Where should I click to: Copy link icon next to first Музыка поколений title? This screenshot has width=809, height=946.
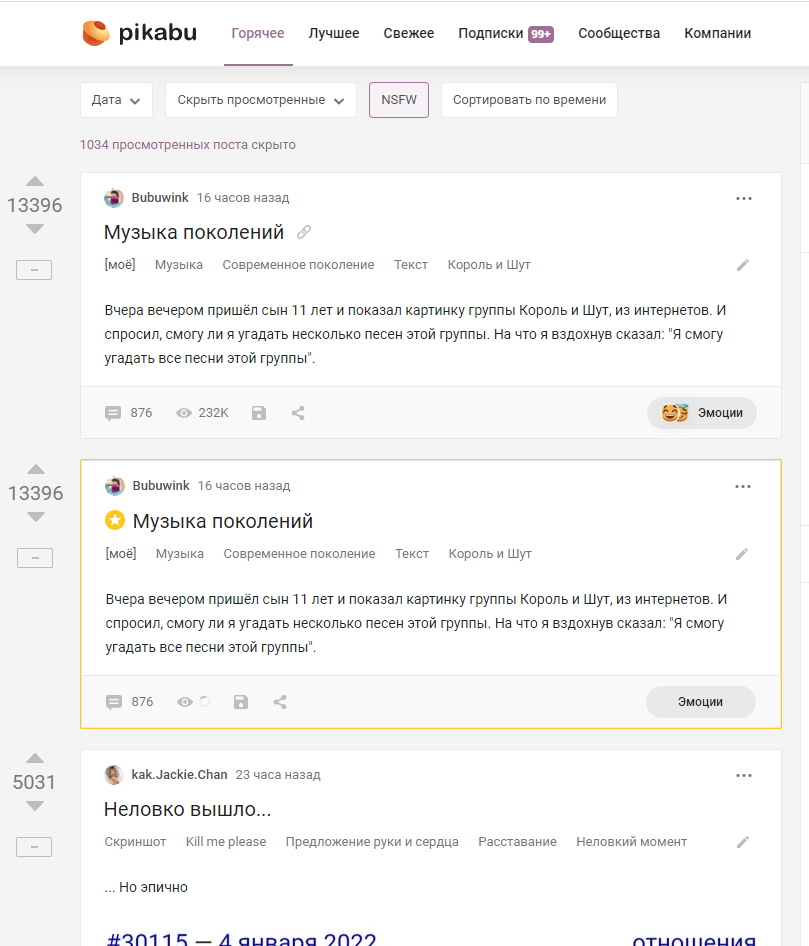[x=304, y=232]
